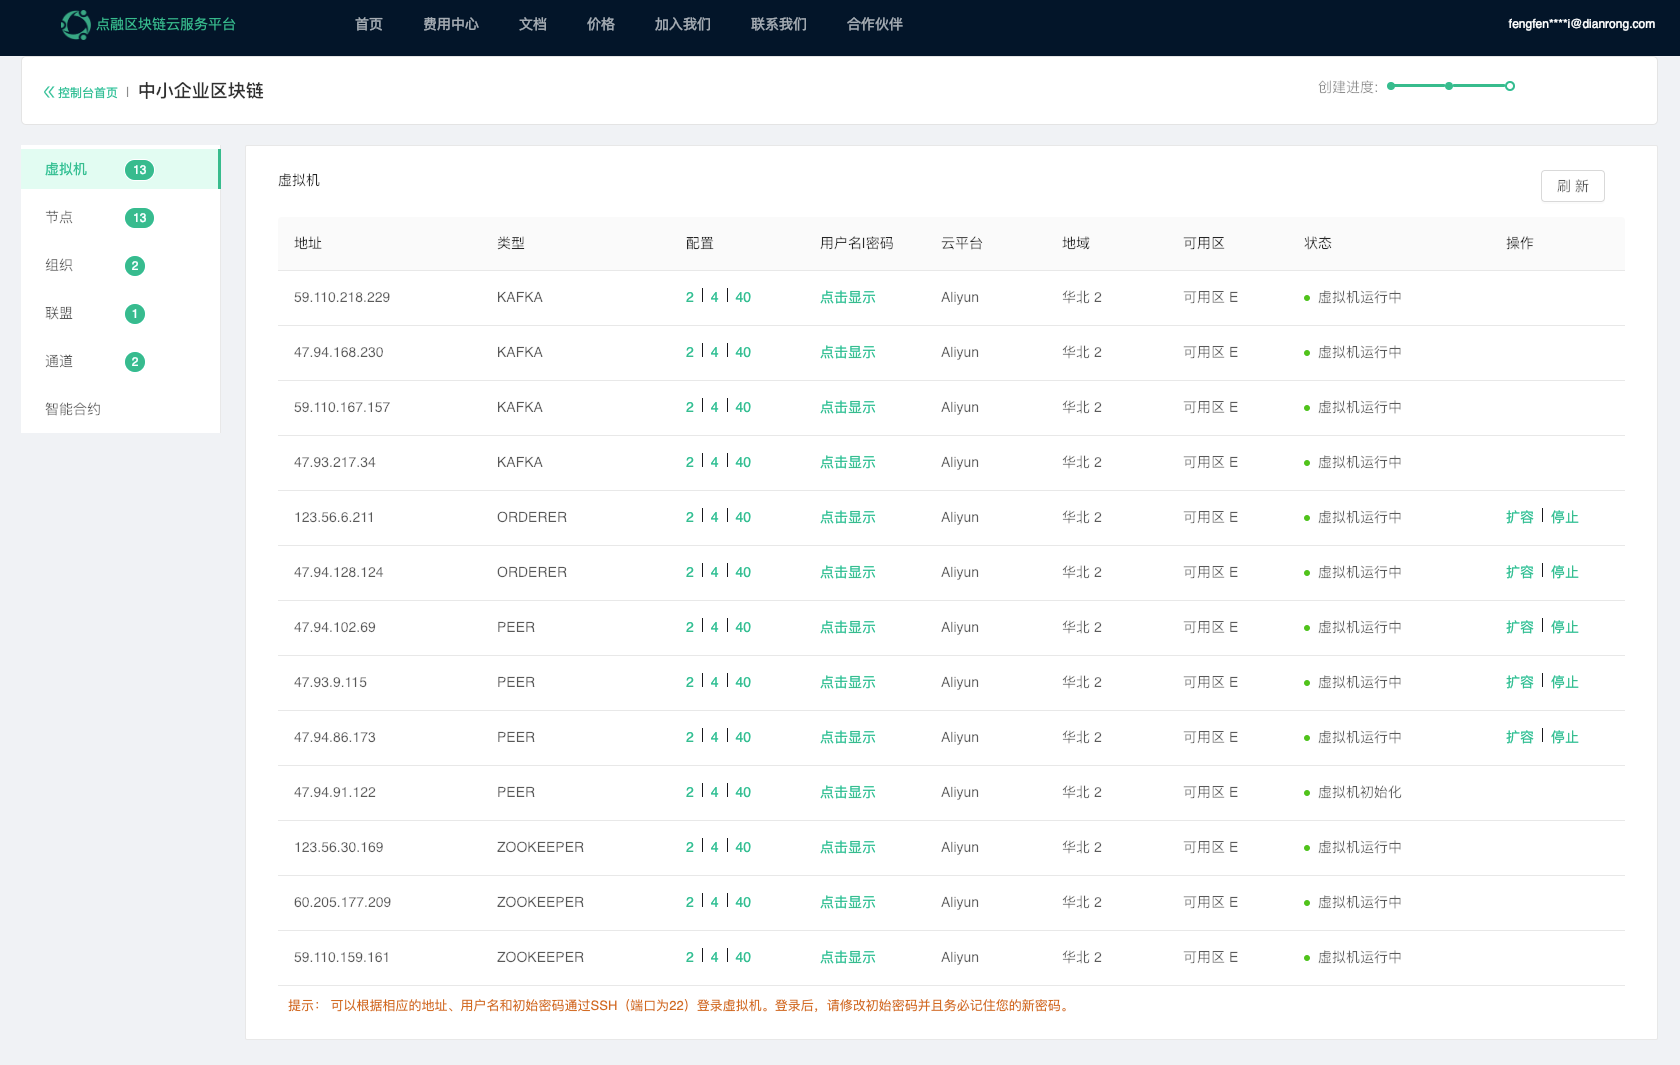Click 扩容 for VM 123.56.6.211
Screen dimensions: 1680x1065
pos(1520,517)
